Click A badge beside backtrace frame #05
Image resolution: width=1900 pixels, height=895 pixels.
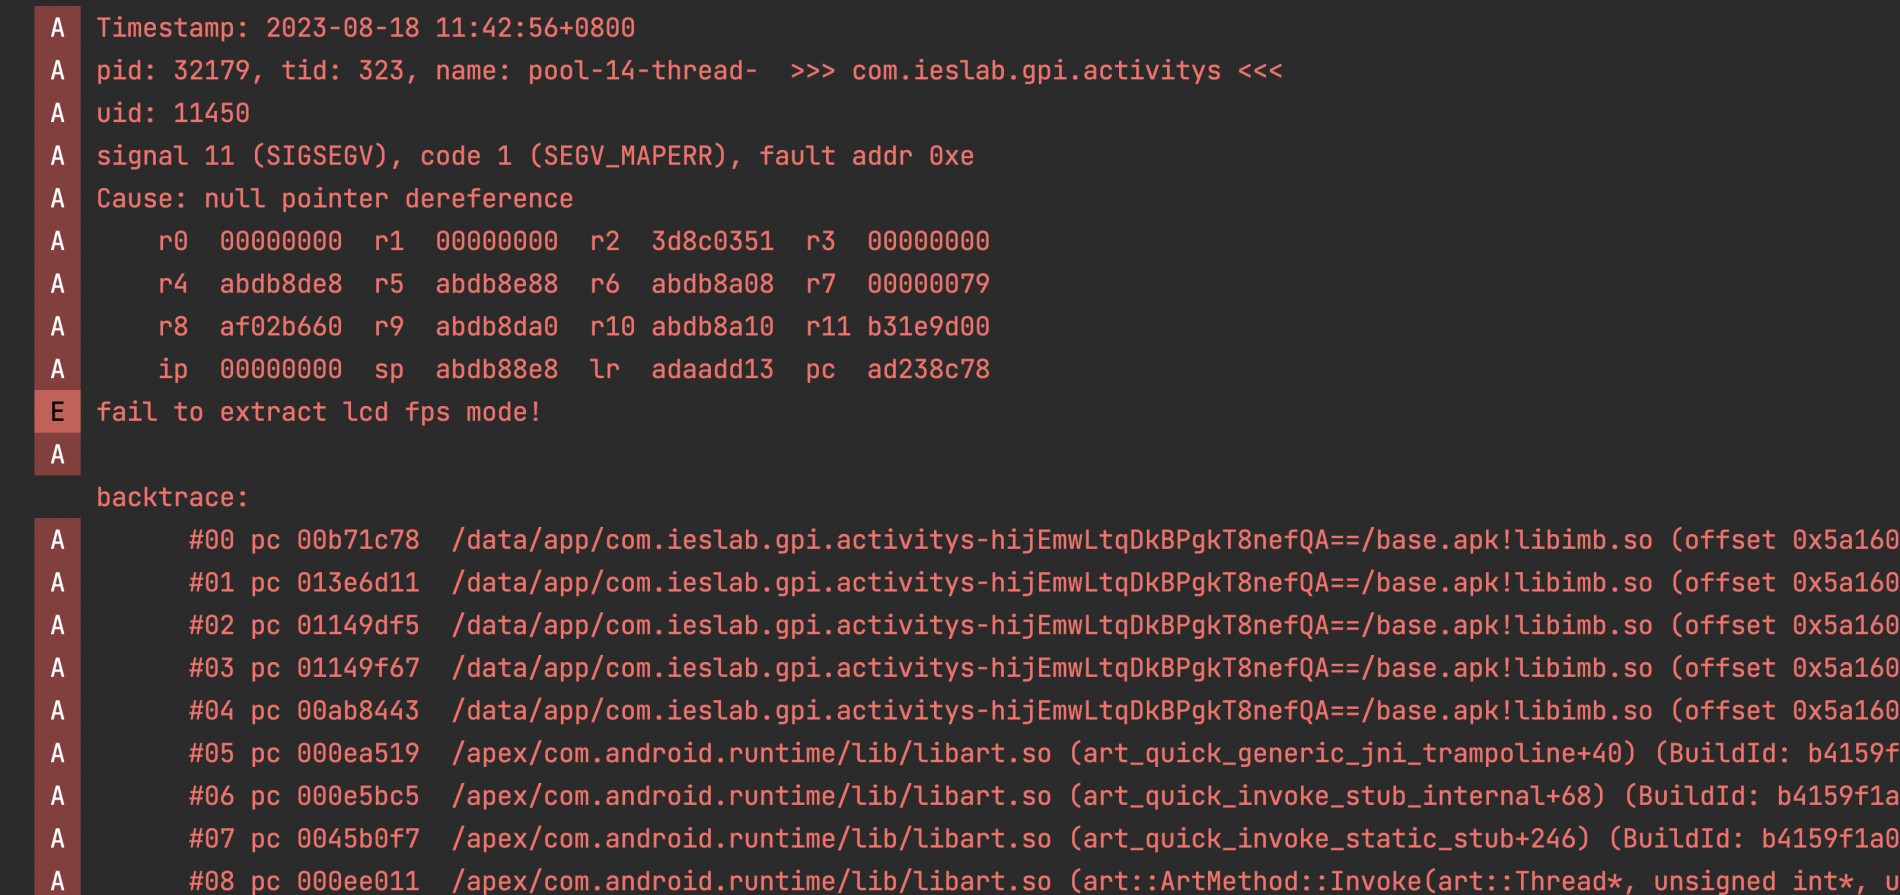pyautogui.click(x=57, y=753)
